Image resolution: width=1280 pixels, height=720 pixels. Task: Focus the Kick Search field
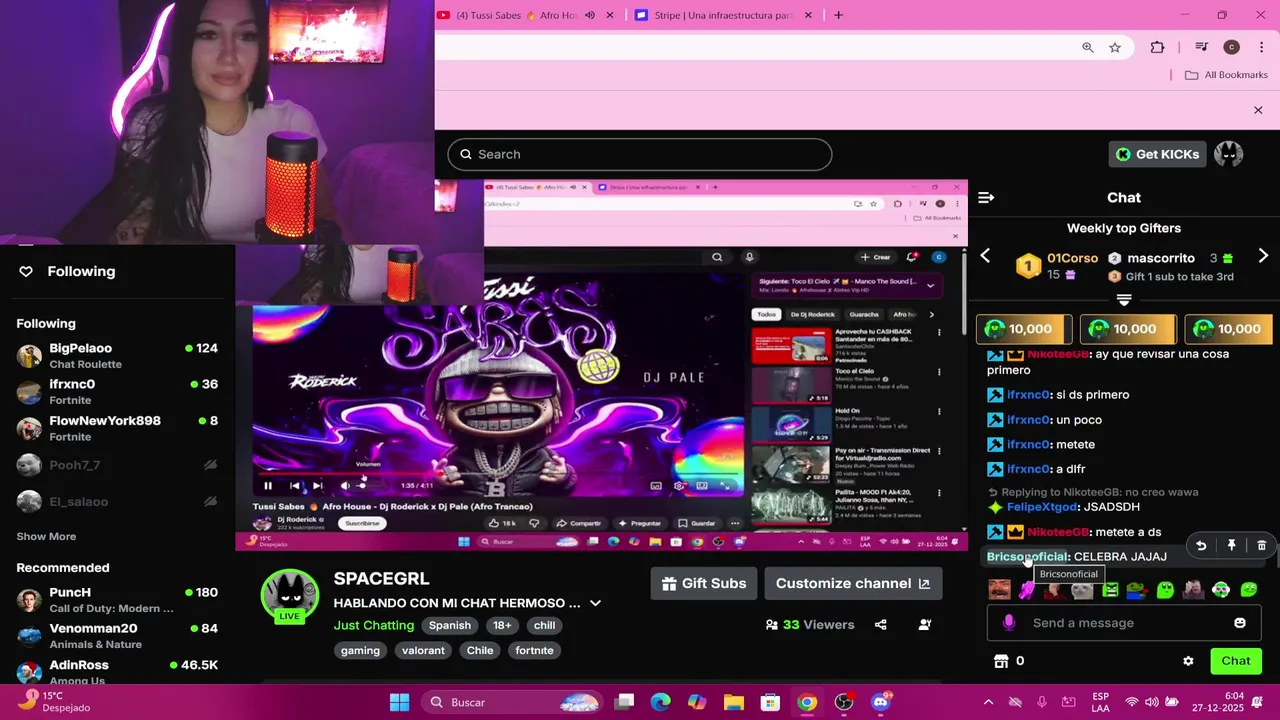(640, 154)
